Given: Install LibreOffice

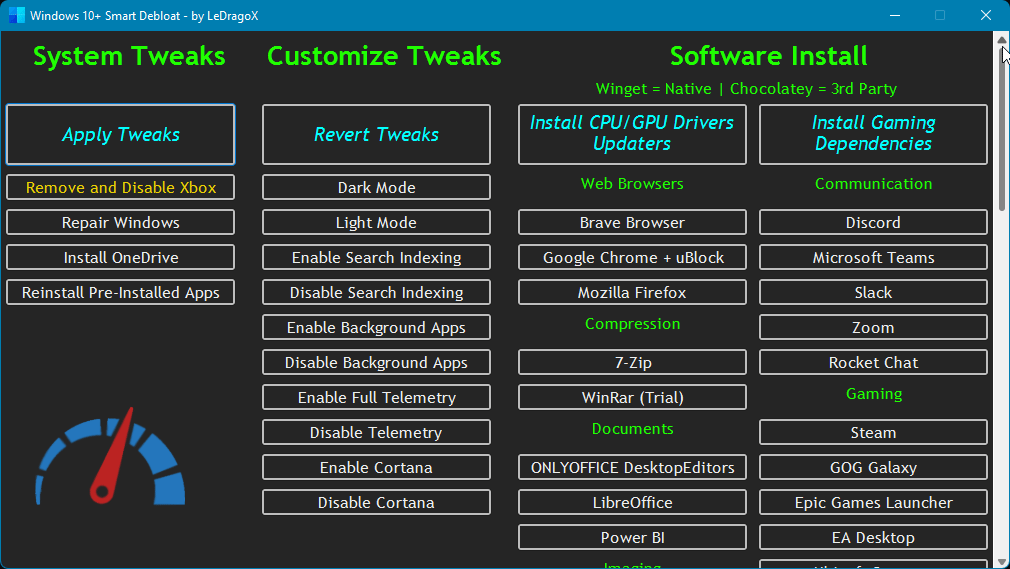Looking at the screenshot, I should [632, 502].
